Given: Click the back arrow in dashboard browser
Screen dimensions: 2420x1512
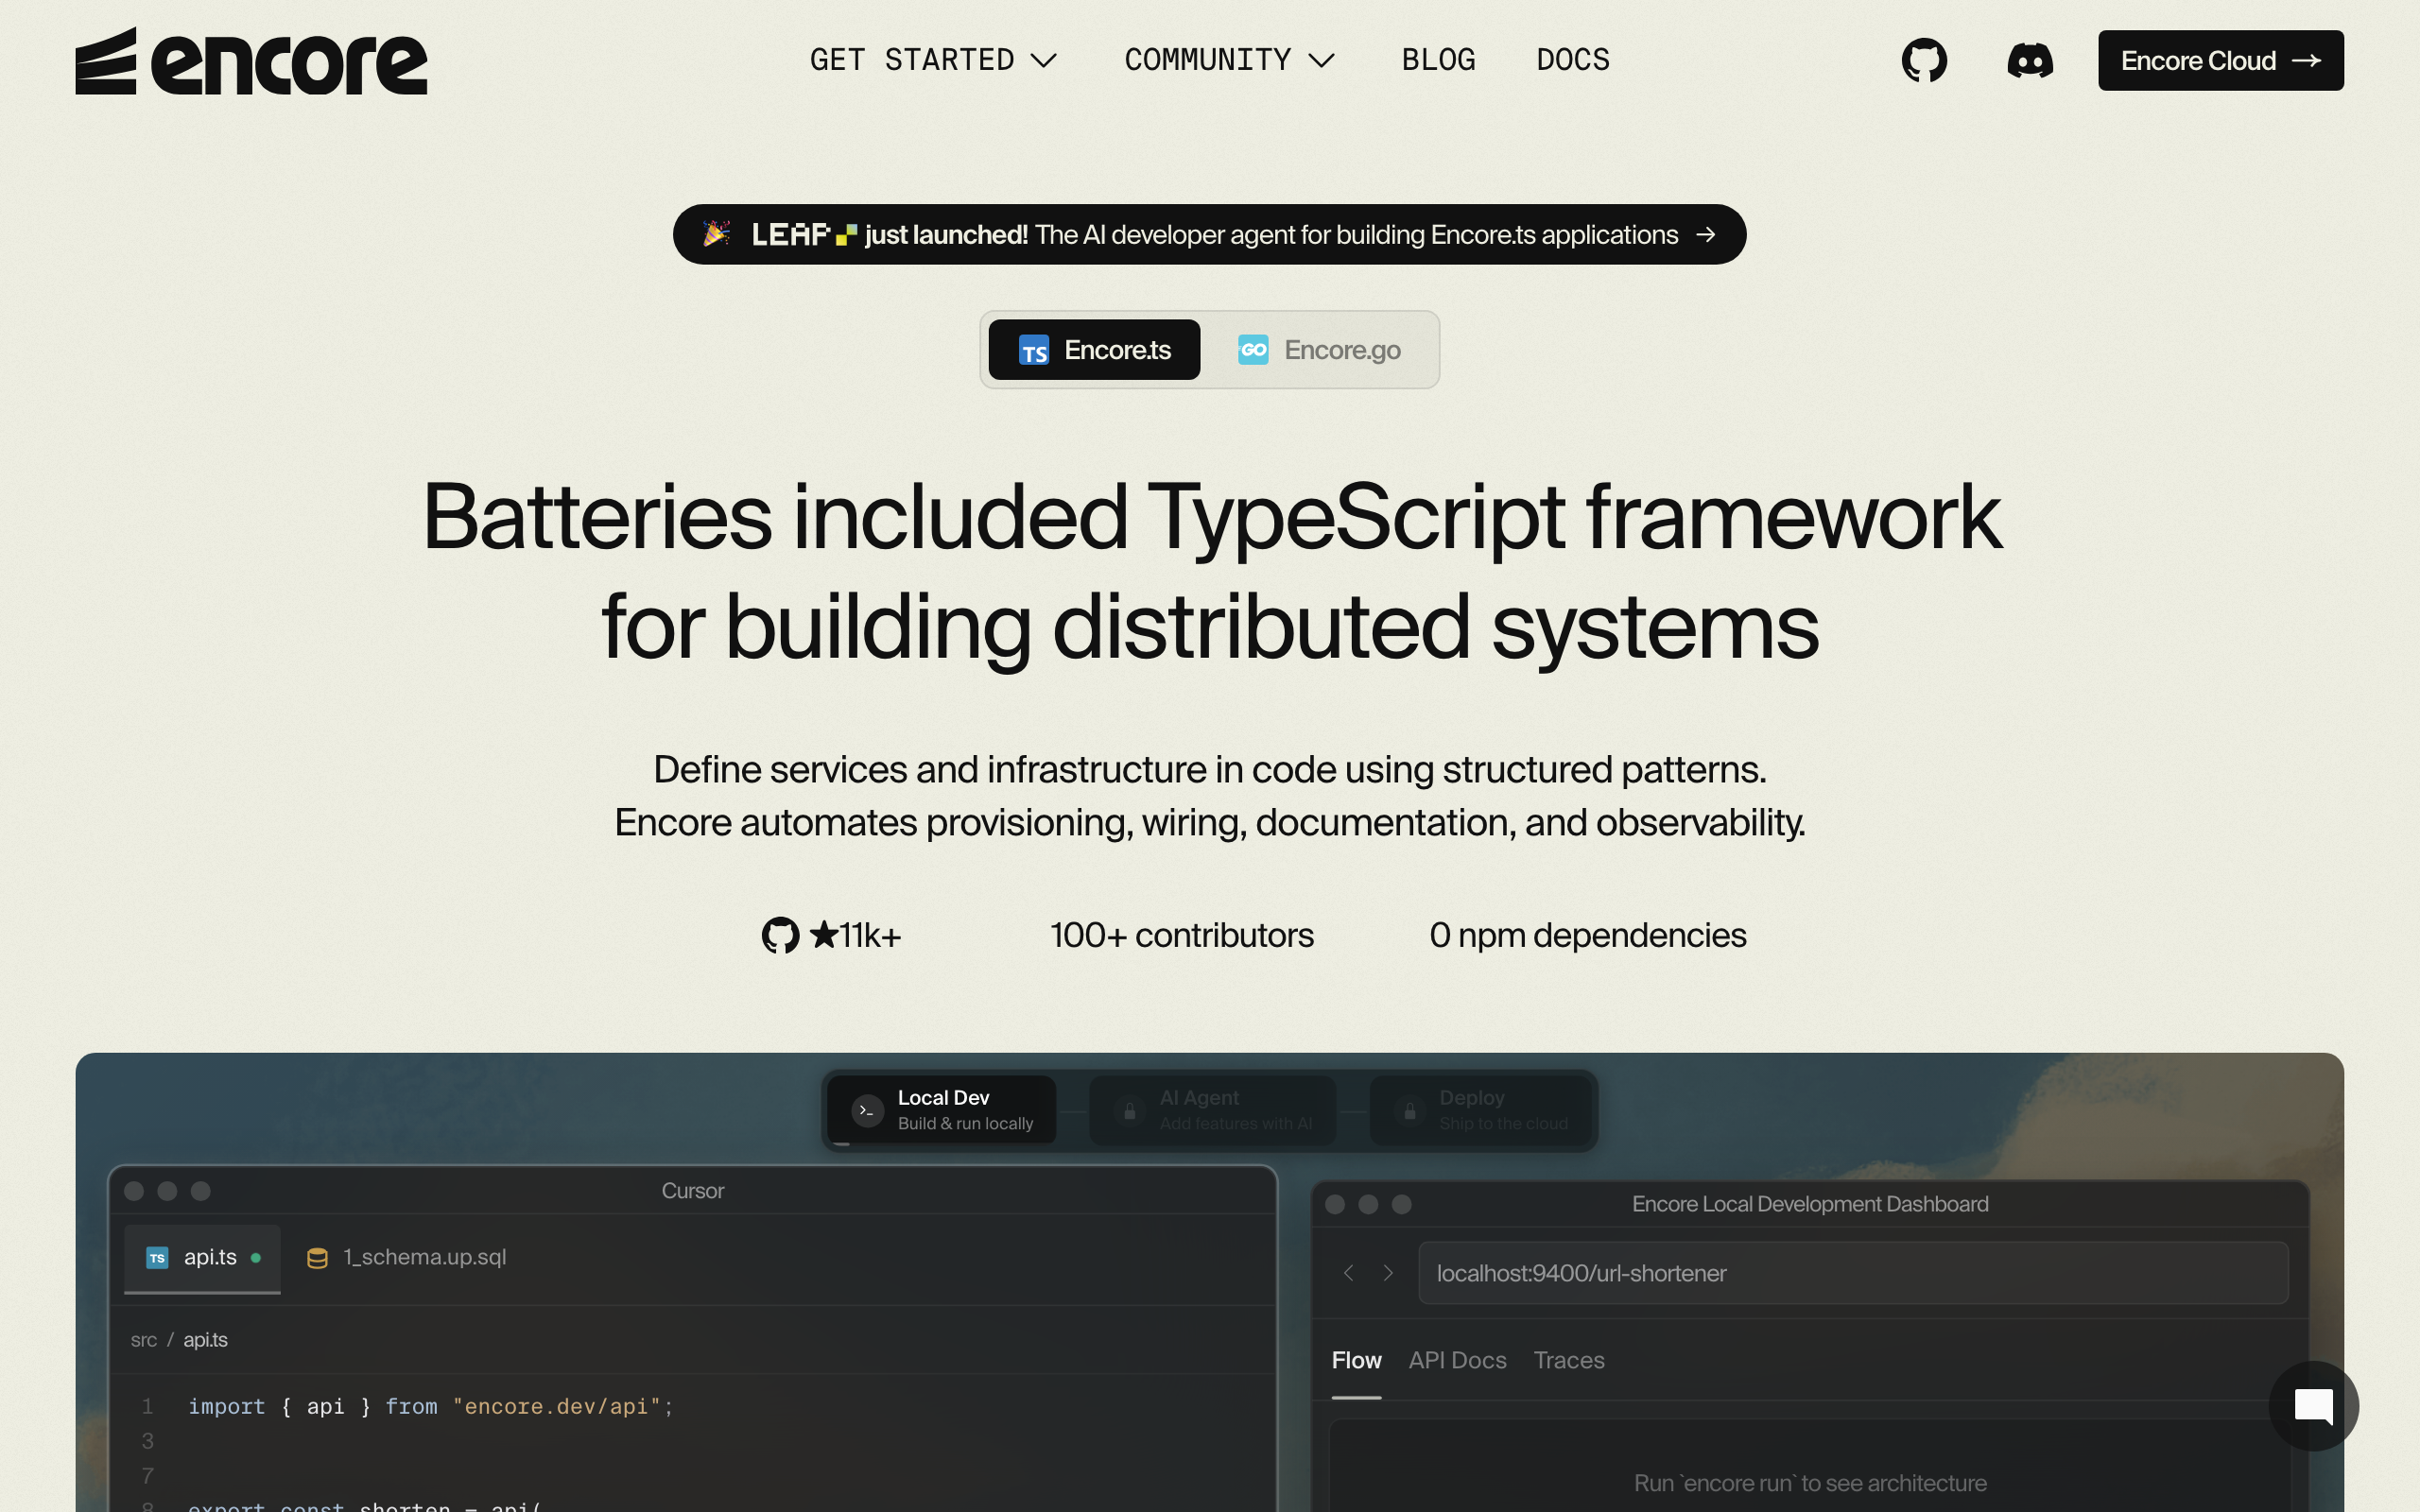Looking at the screenshot, I should (1348, 1272).
